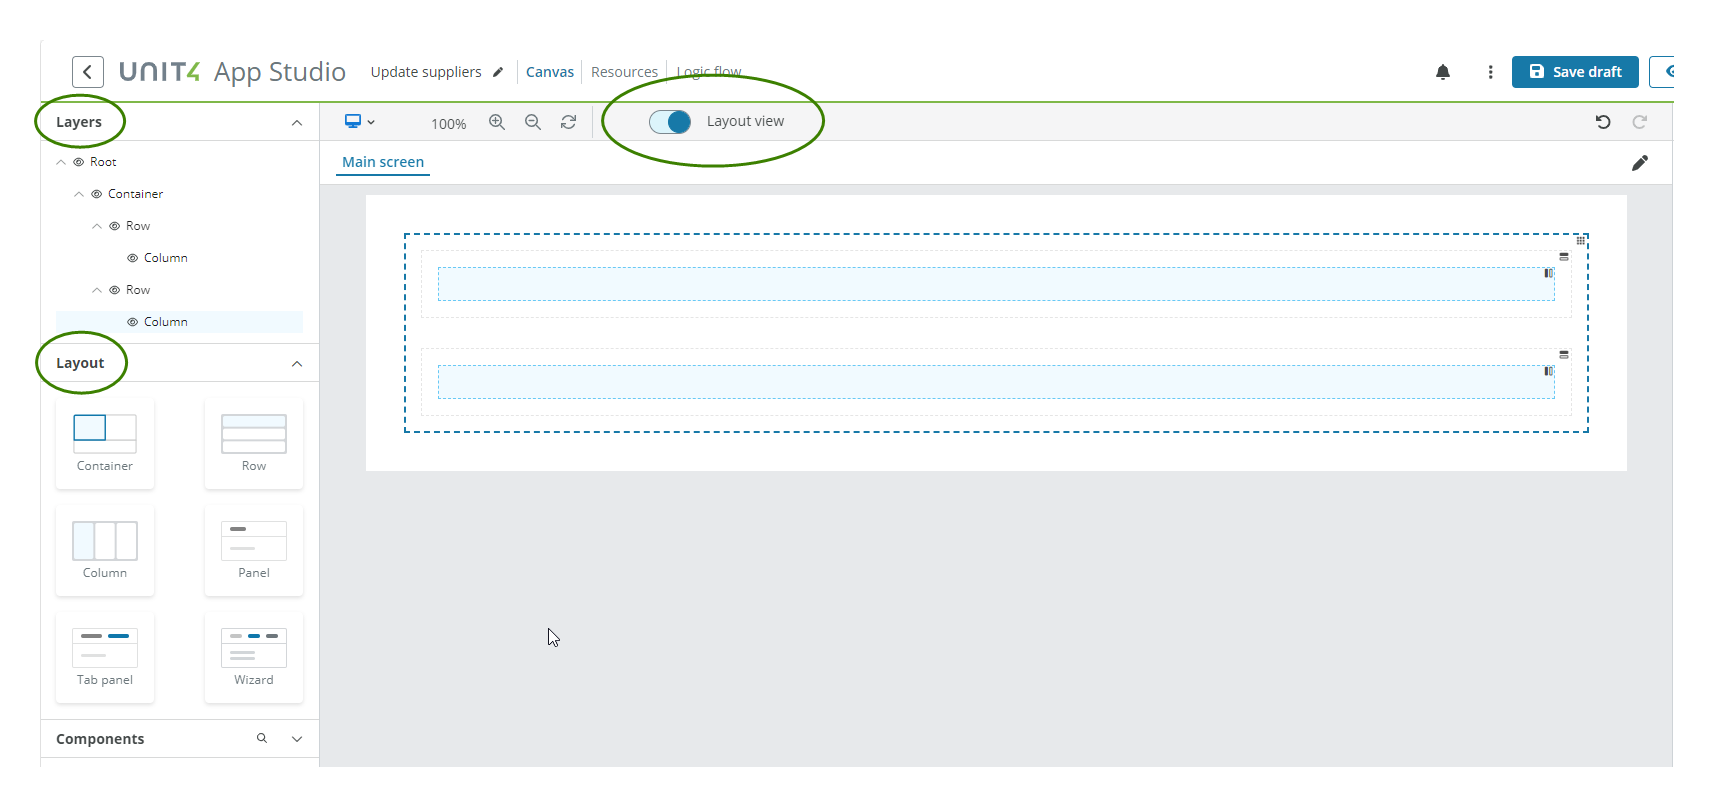This screenshot has width=1714, height=807.
Task: Open the three-dot more options menu
Action: coord(1490,72)
